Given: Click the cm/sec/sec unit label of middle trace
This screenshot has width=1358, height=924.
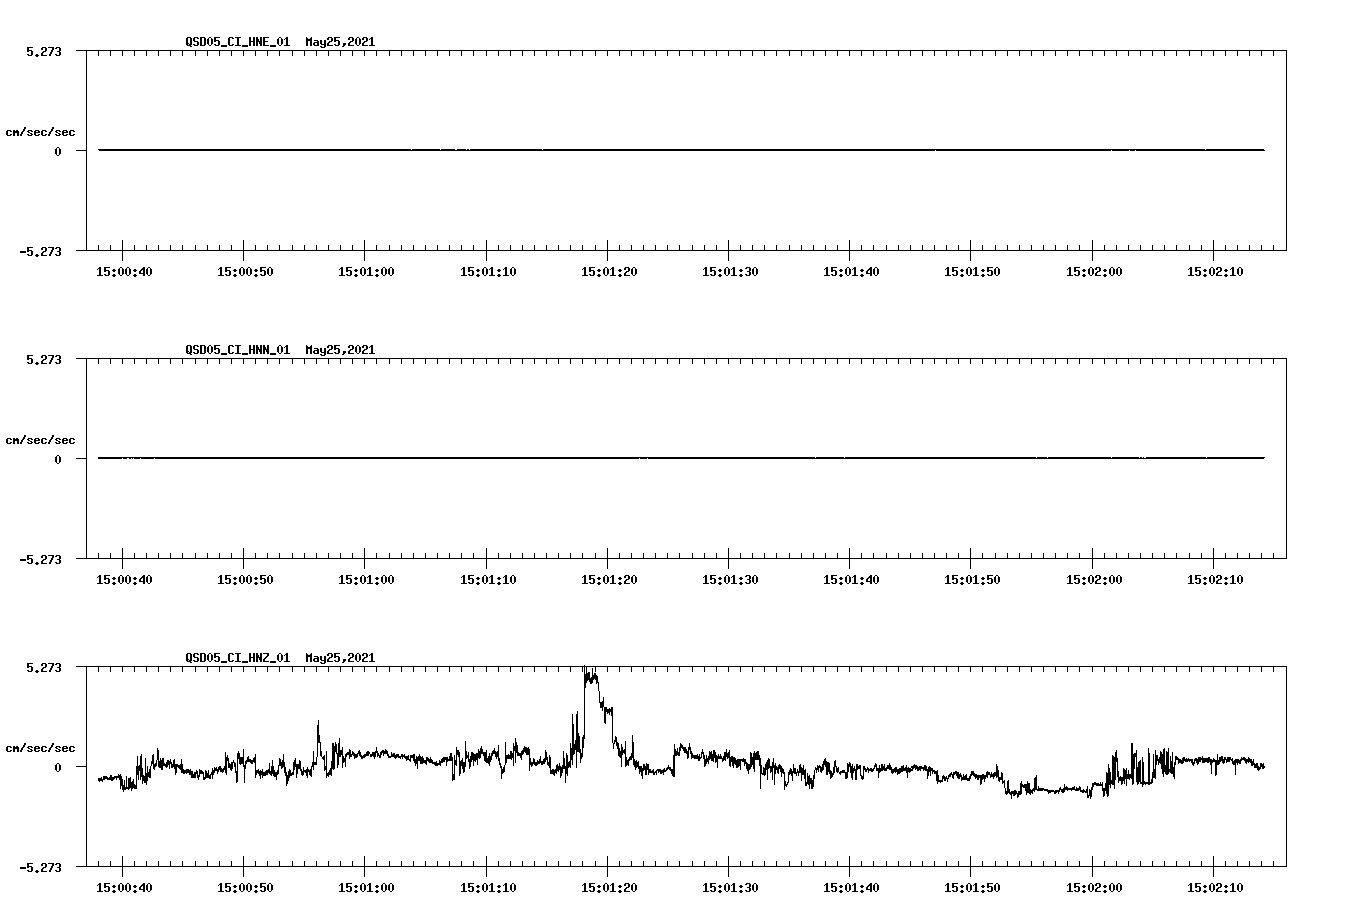Looking at the screenshot, I should point(40,439).
